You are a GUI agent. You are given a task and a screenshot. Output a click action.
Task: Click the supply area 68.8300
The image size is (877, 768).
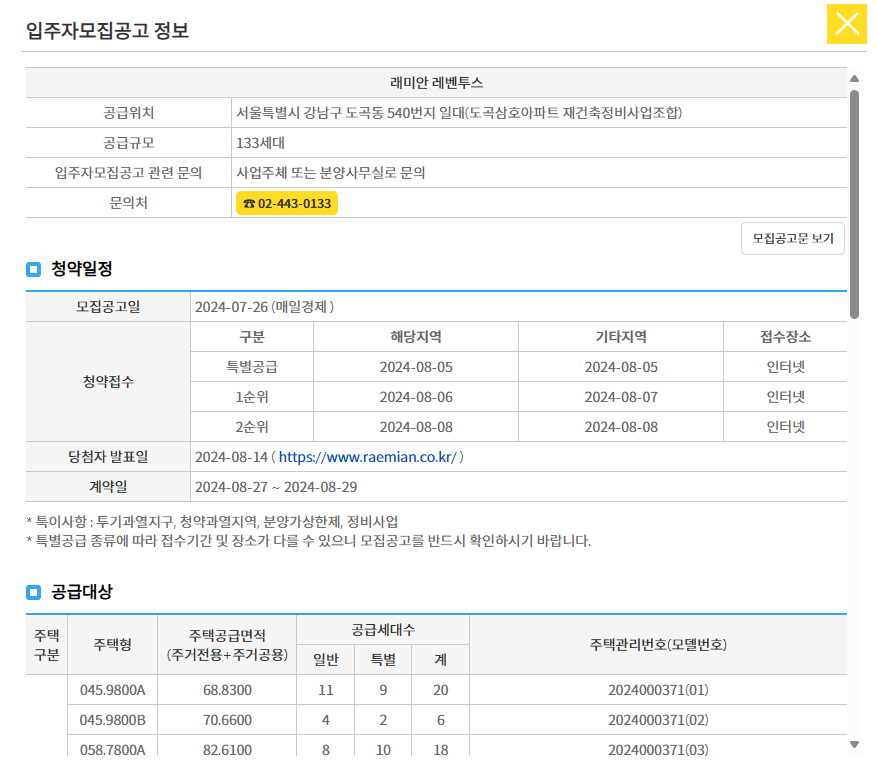[227, 690]
